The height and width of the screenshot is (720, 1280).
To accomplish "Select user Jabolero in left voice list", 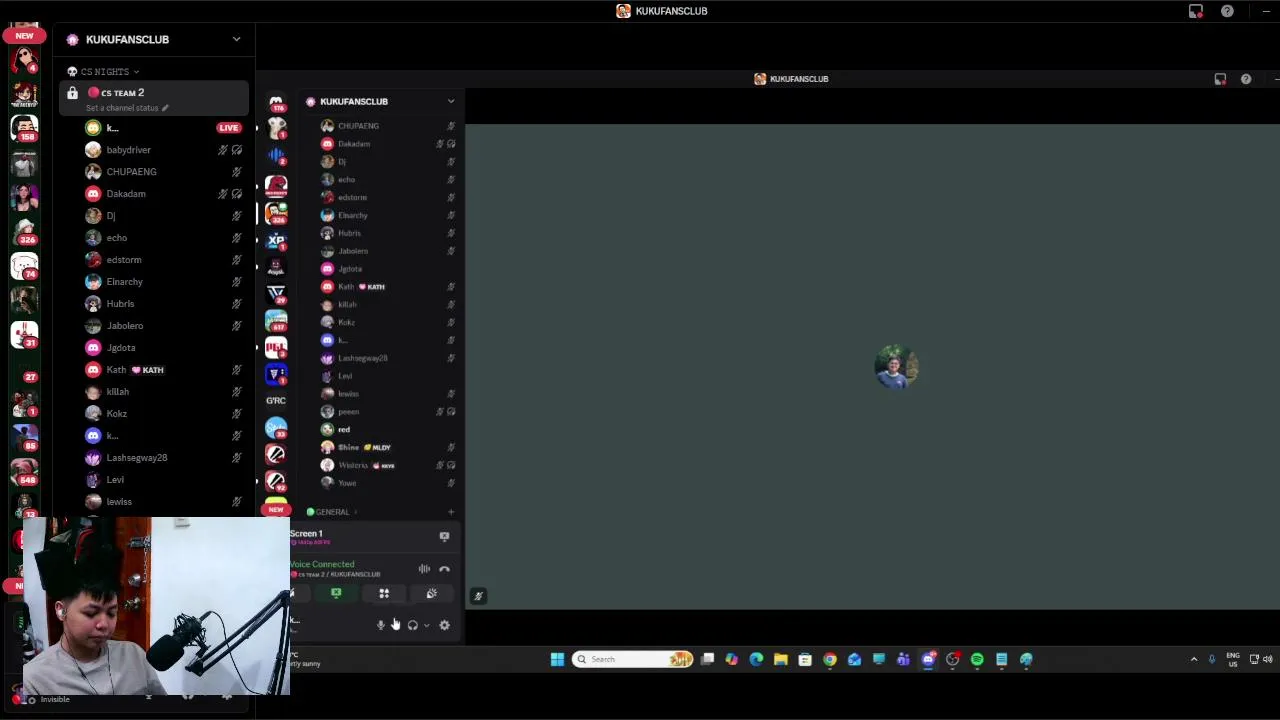I will point(125,326).
